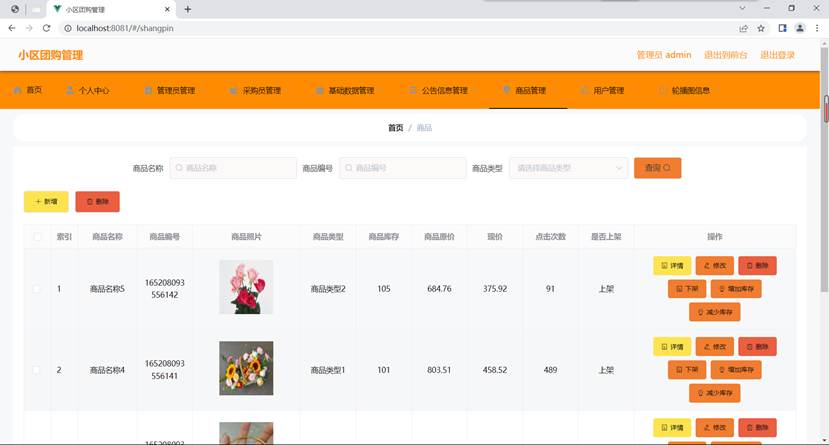Click the 小区团购管理 site title

(x=51, y=55)
